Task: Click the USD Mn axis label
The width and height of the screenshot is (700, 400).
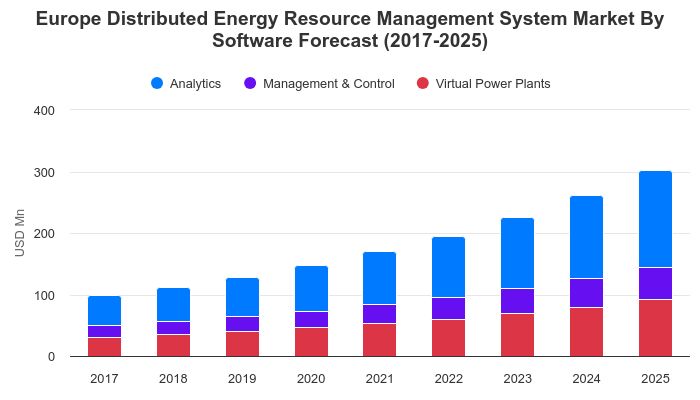Action: click(x=19, y=233)
